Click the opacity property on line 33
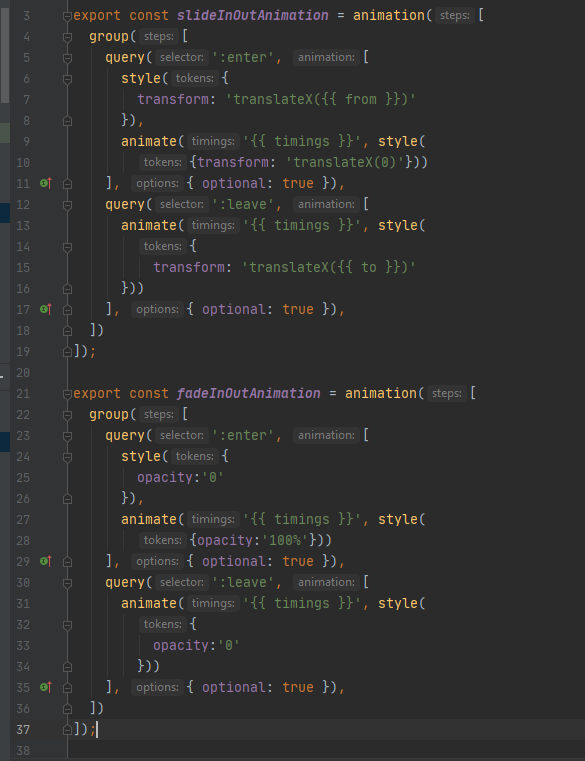This screenshot has height=761, width=585. click(x=181, y=645)
